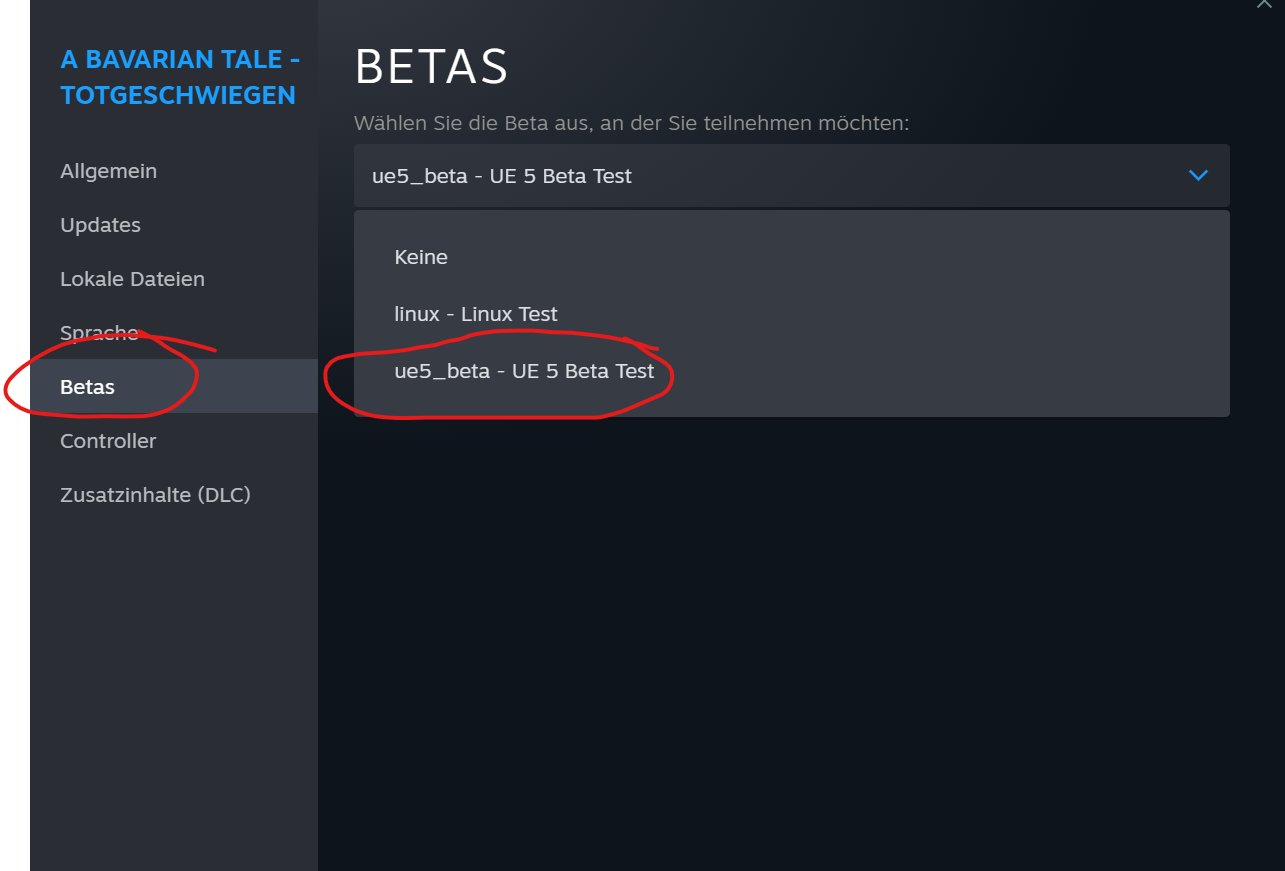Expand the beta selection chevron arrow
The image size is (1285, 871).
pyautogui.click(x=1197, y=176)
